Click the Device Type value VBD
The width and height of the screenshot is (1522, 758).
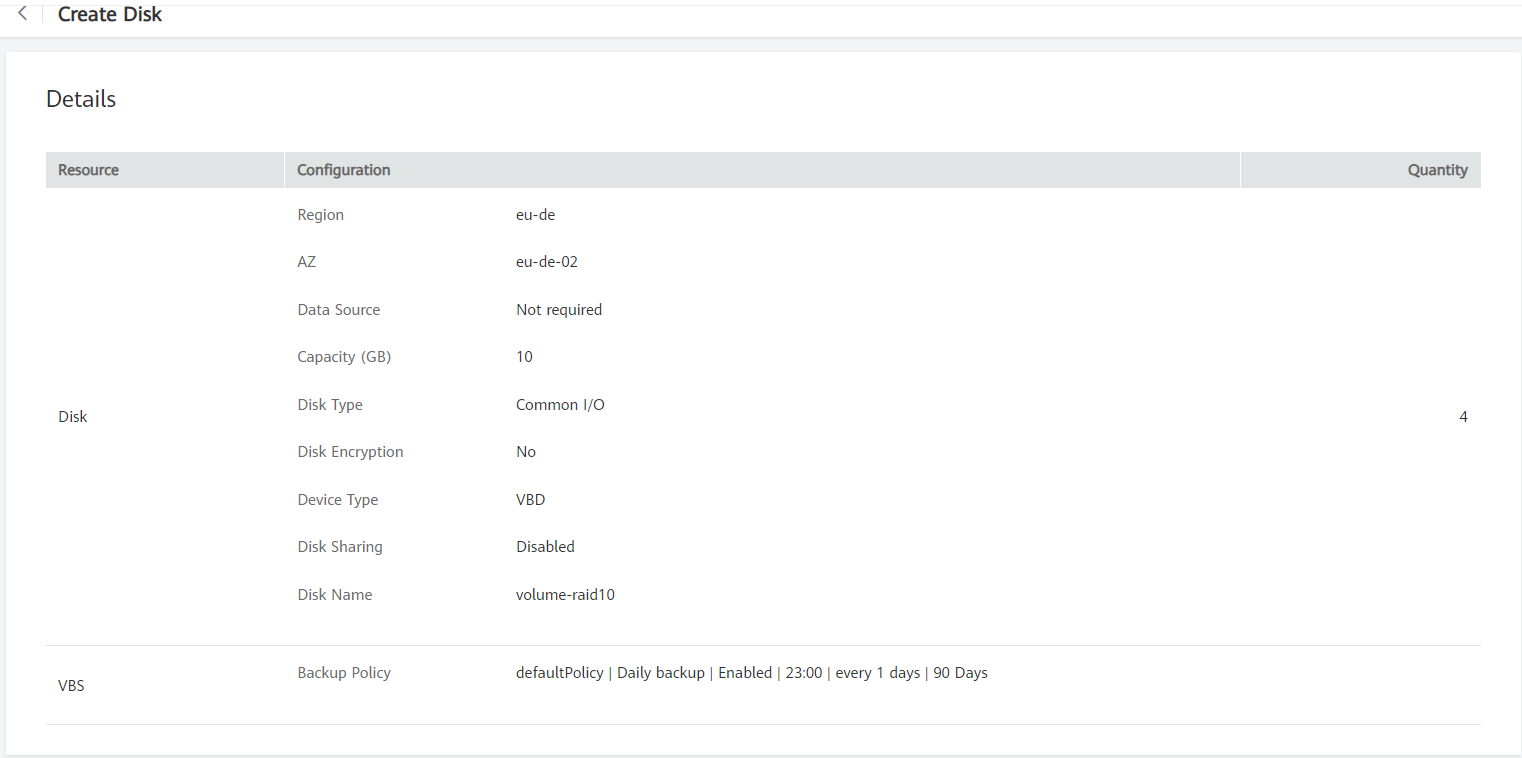[x=531, y=499]
